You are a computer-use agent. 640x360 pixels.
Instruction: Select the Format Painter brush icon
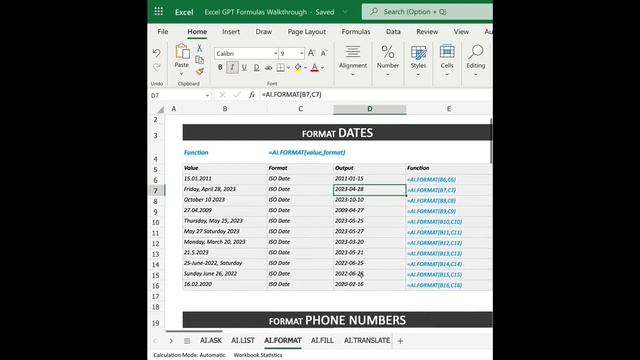point(200,71)
